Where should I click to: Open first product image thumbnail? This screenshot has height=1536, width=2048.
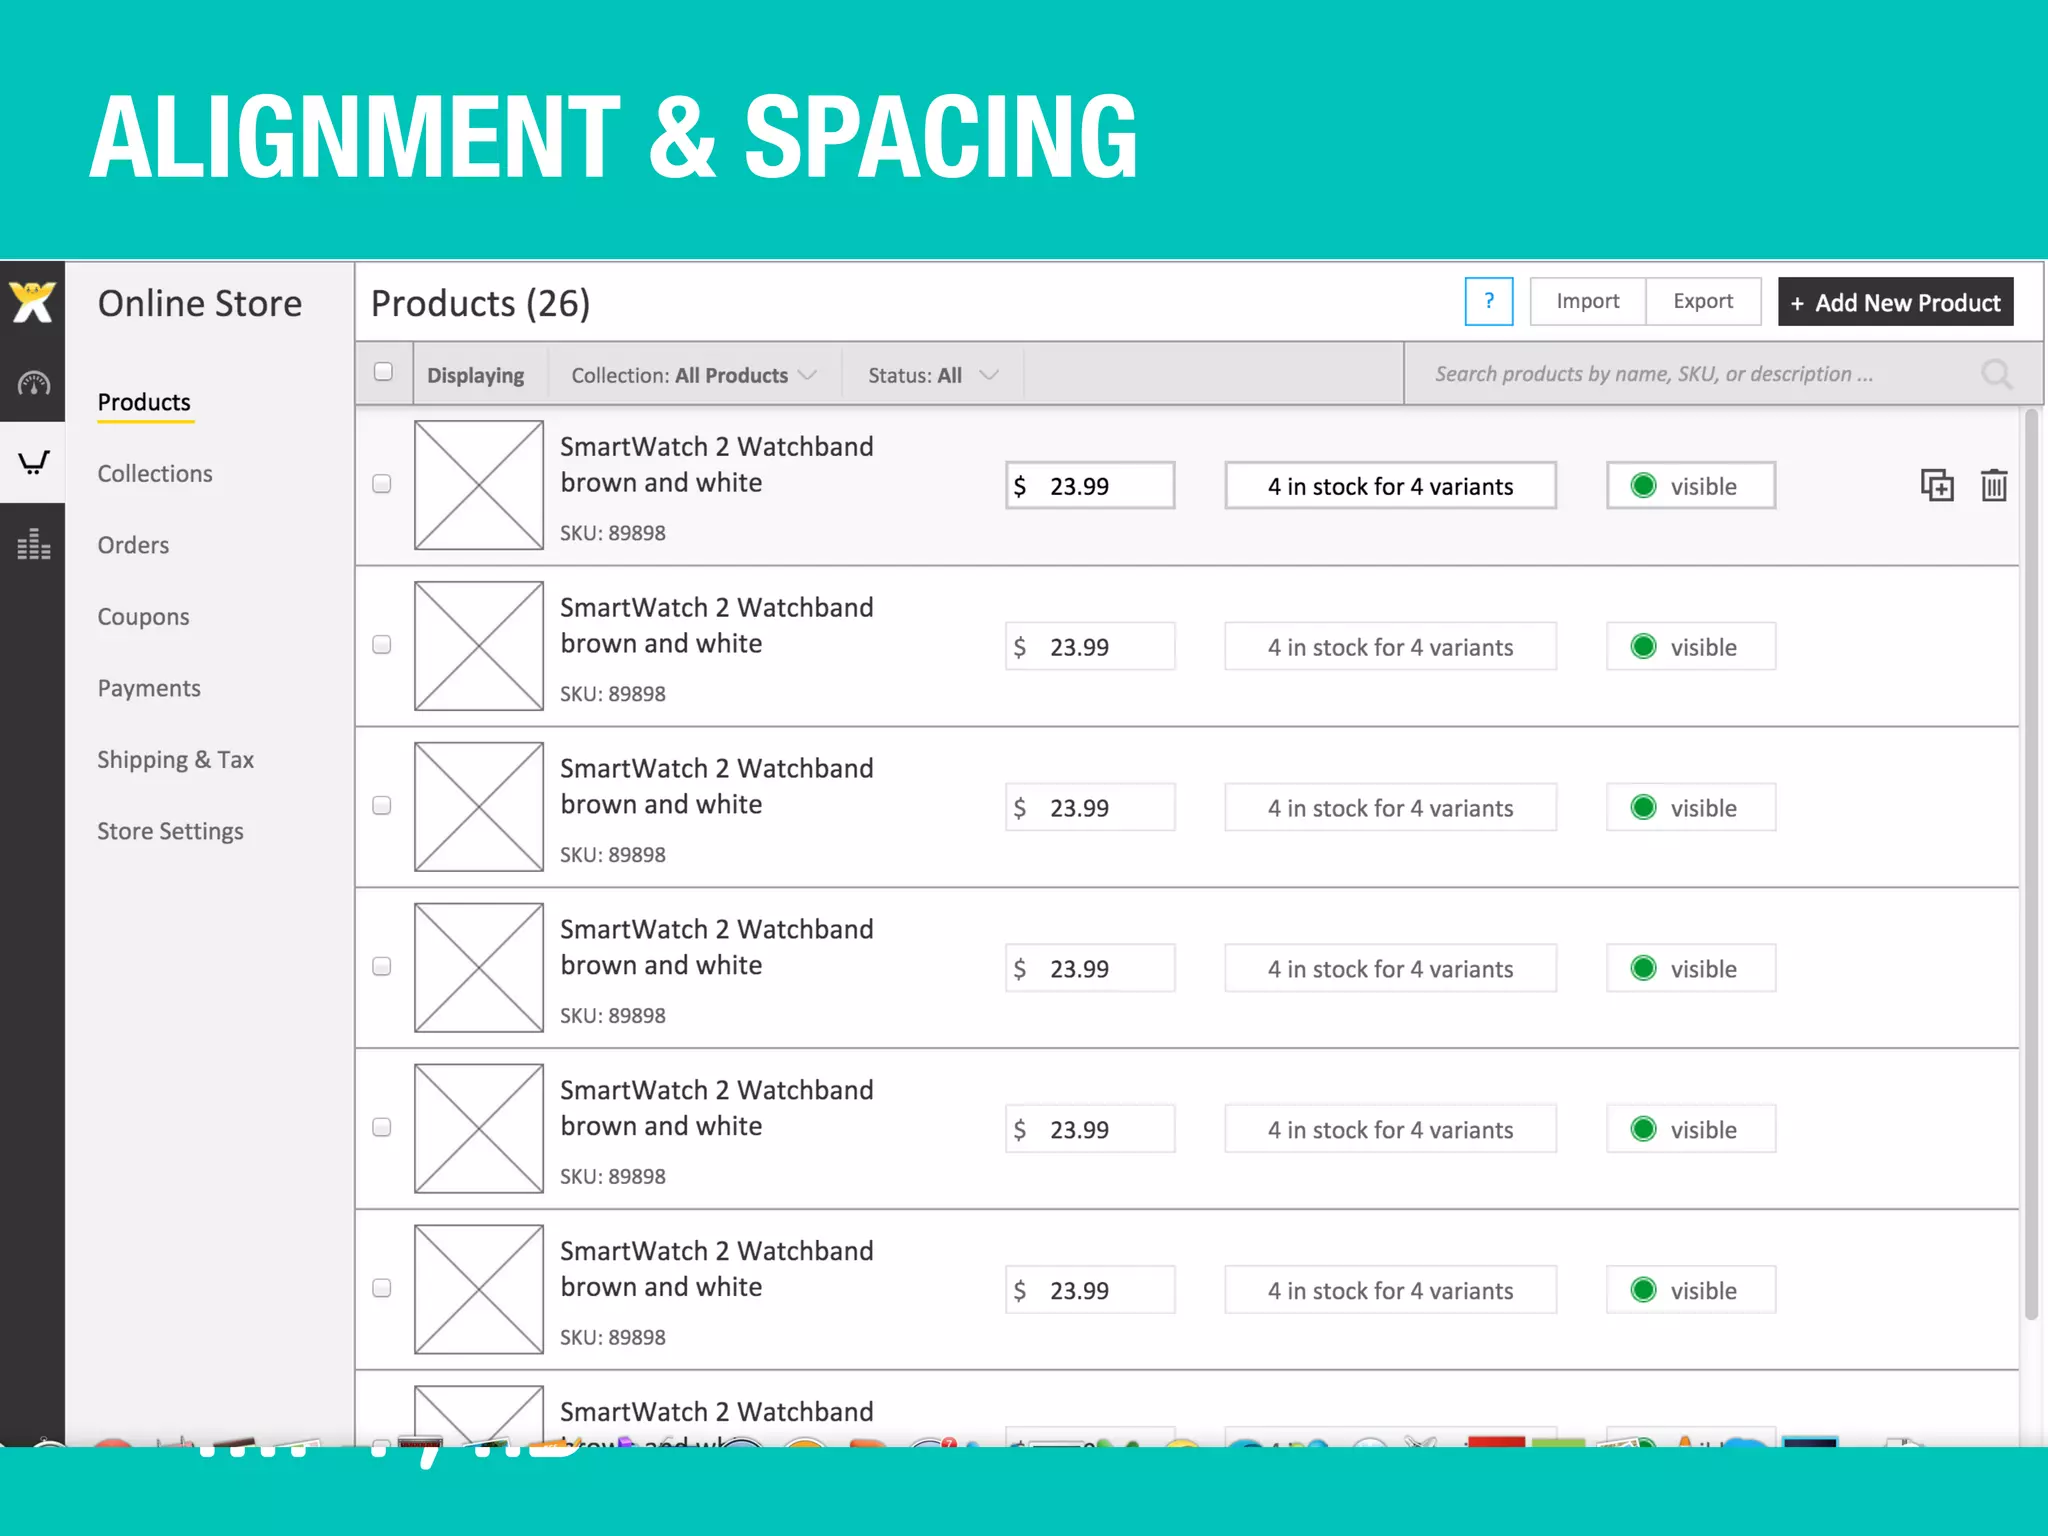[x=479, y=485]
